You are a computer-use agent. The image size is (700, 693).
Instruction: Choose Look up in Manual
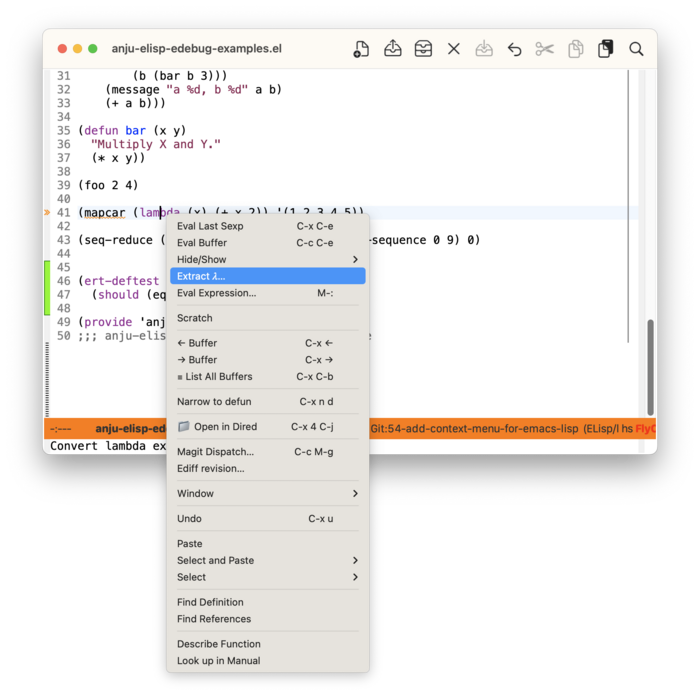point(268,661)
